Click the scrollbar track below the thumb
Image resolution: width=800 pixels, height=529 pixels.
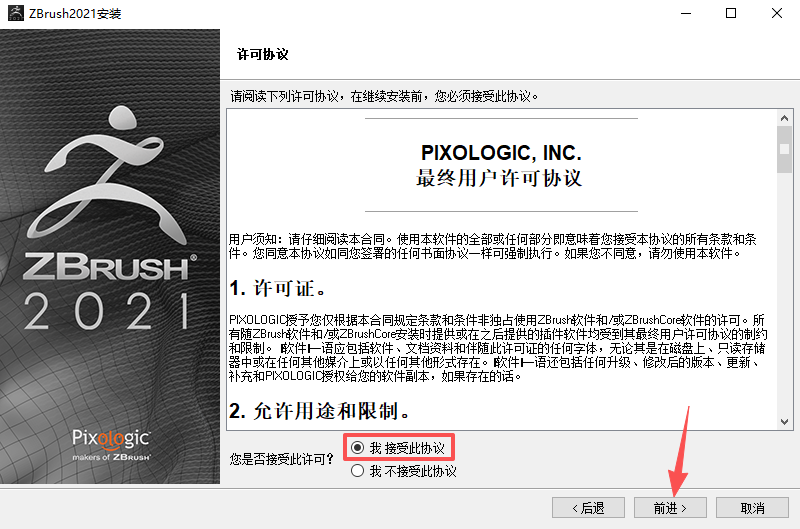pos(784,294)
